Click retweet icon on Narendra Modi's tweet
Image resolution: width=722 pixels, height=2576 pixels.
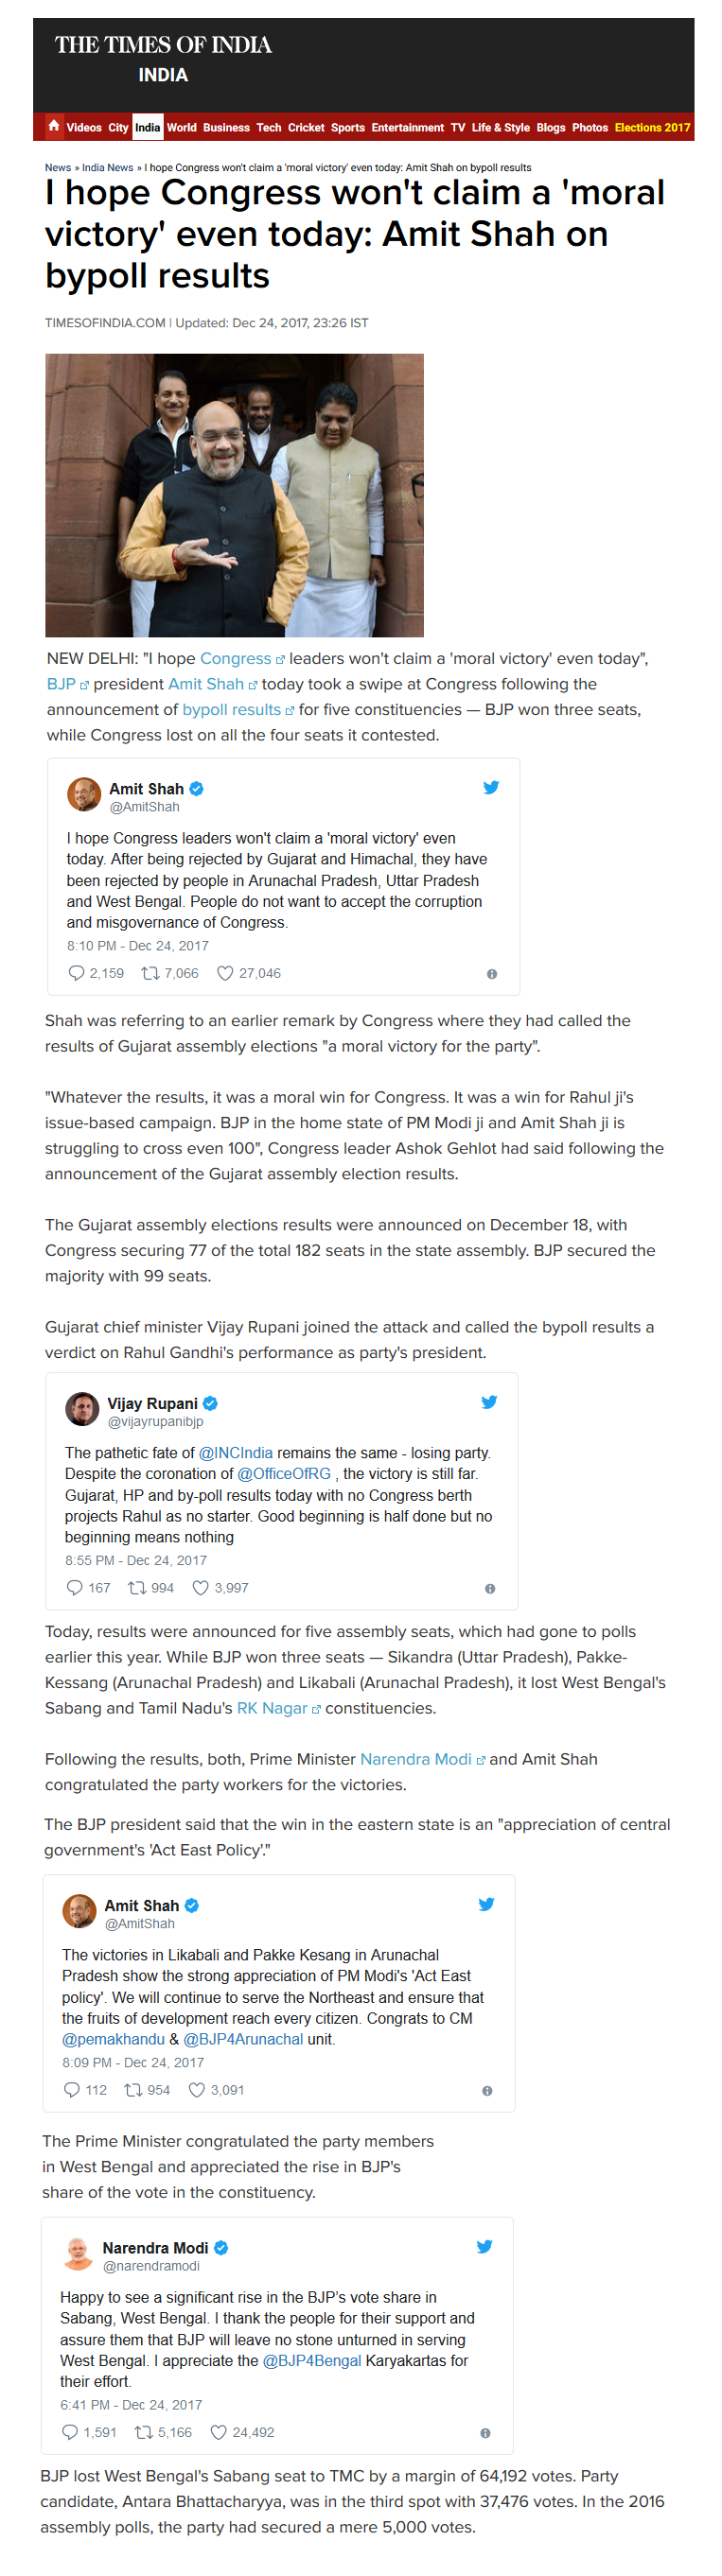(144, 2432)
